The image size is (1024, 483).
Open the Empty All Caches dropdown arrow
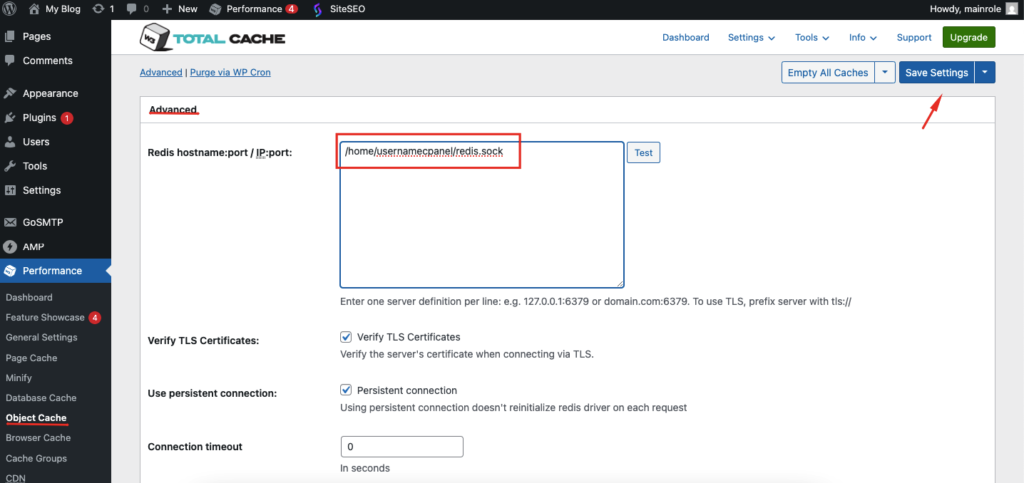[x=884, y=72]
